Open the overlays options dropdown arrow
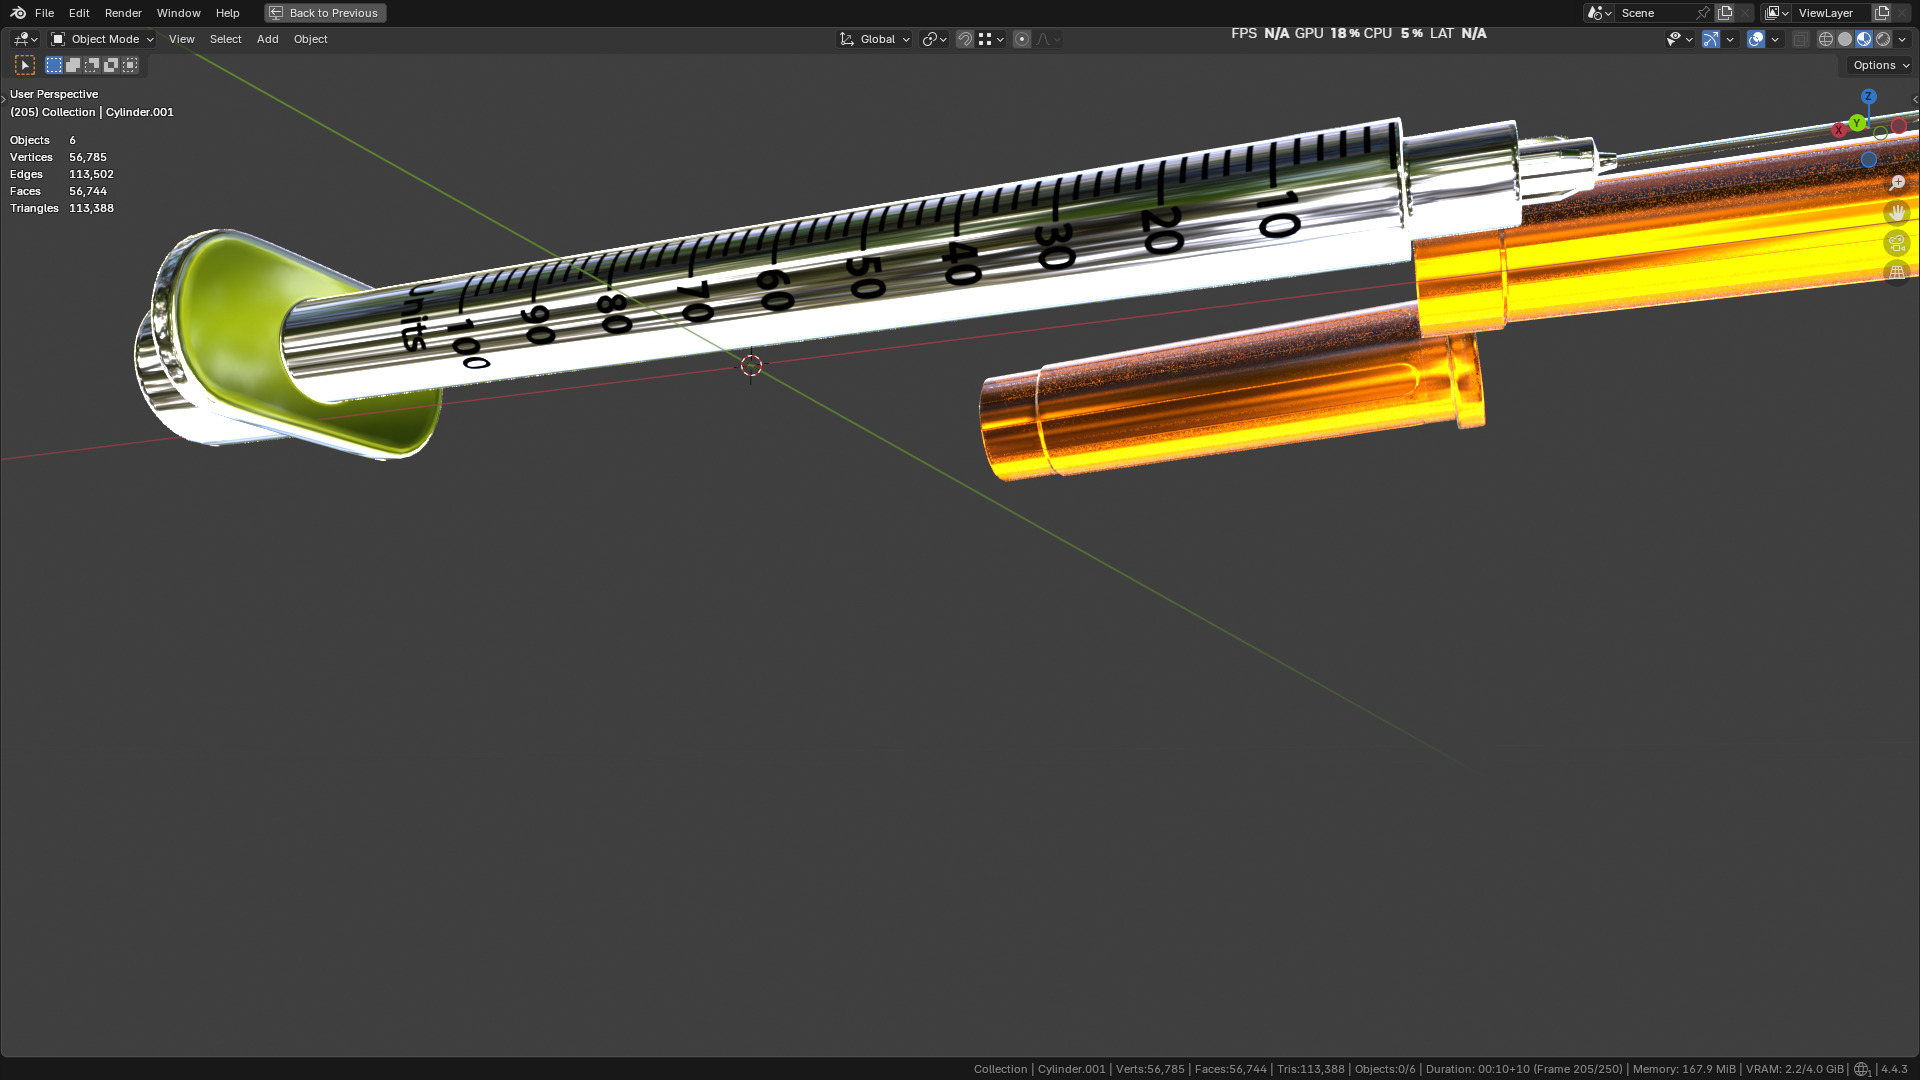The width and height of the screenshot is (1920, 1080). [x=1775, y=39]
